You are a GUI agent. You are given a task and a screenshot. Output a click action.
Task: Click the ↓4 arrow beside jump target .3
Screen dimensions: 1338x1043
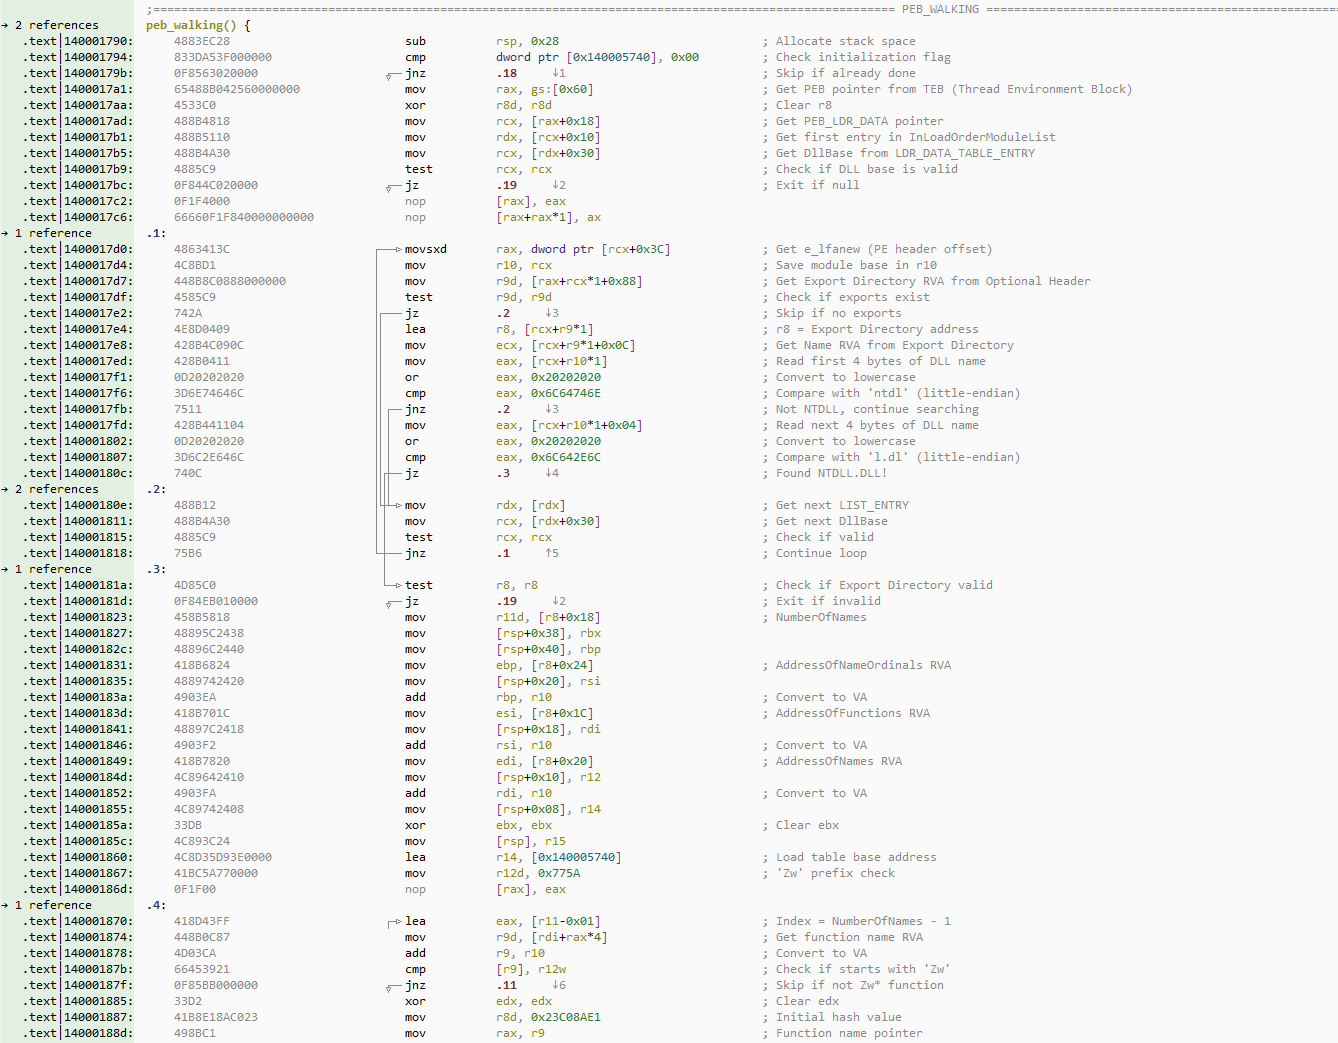pos(551,473)
